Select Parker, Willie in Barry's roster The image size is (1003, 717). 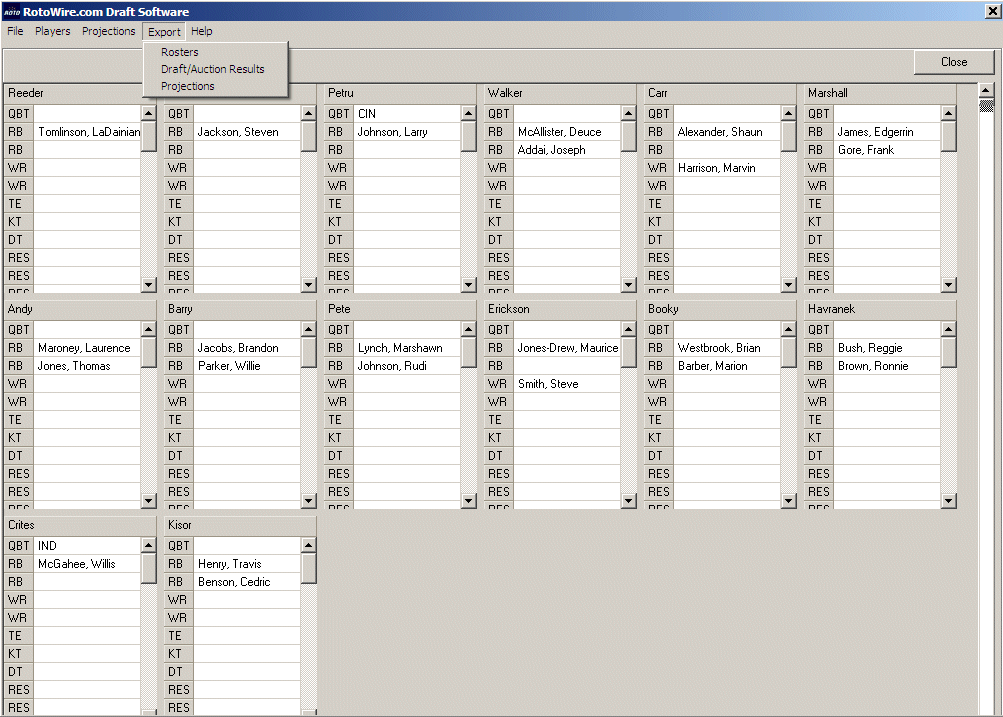(x=247, y=366)
